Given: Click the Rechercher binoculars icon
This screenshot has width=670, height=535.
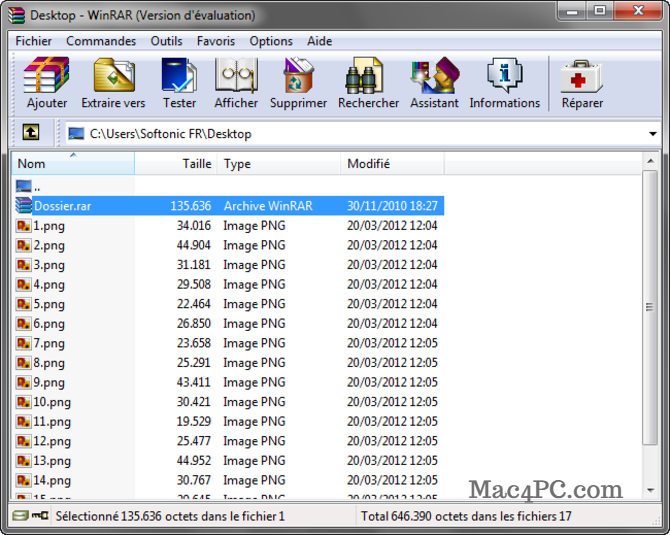Looking at the screenshot, I should 364,76.
